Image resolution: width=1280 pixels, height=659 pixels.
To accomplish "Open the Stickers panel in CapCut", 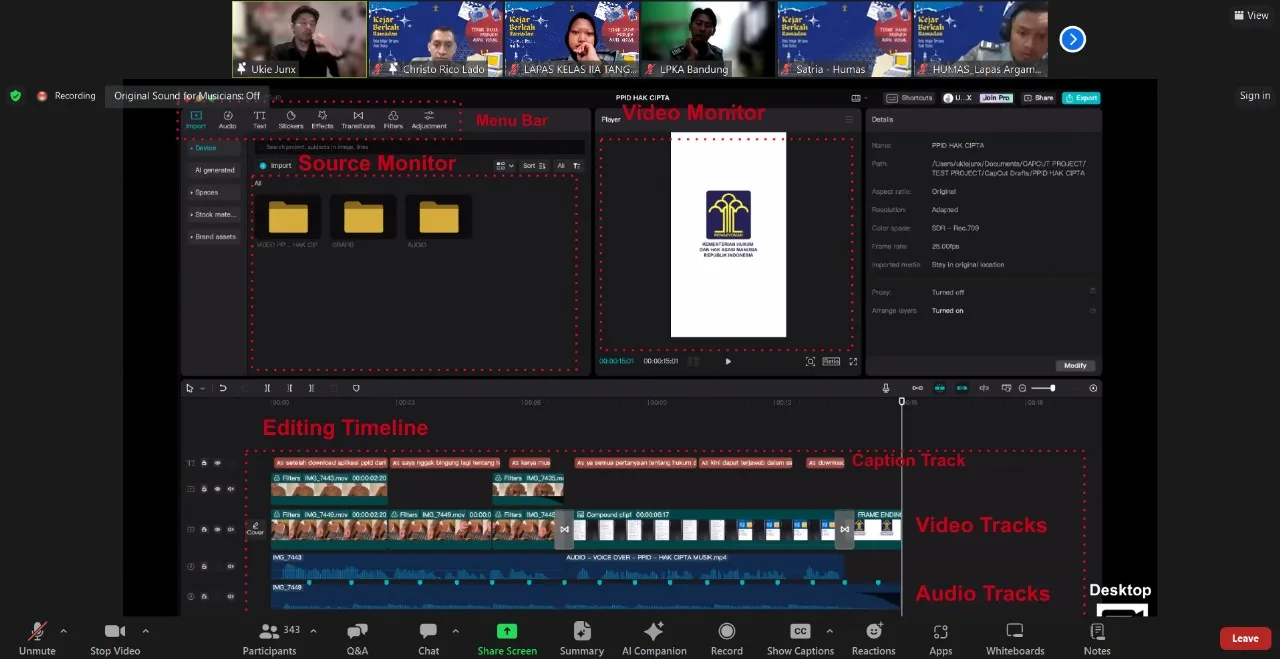I will tap(291, 120).
